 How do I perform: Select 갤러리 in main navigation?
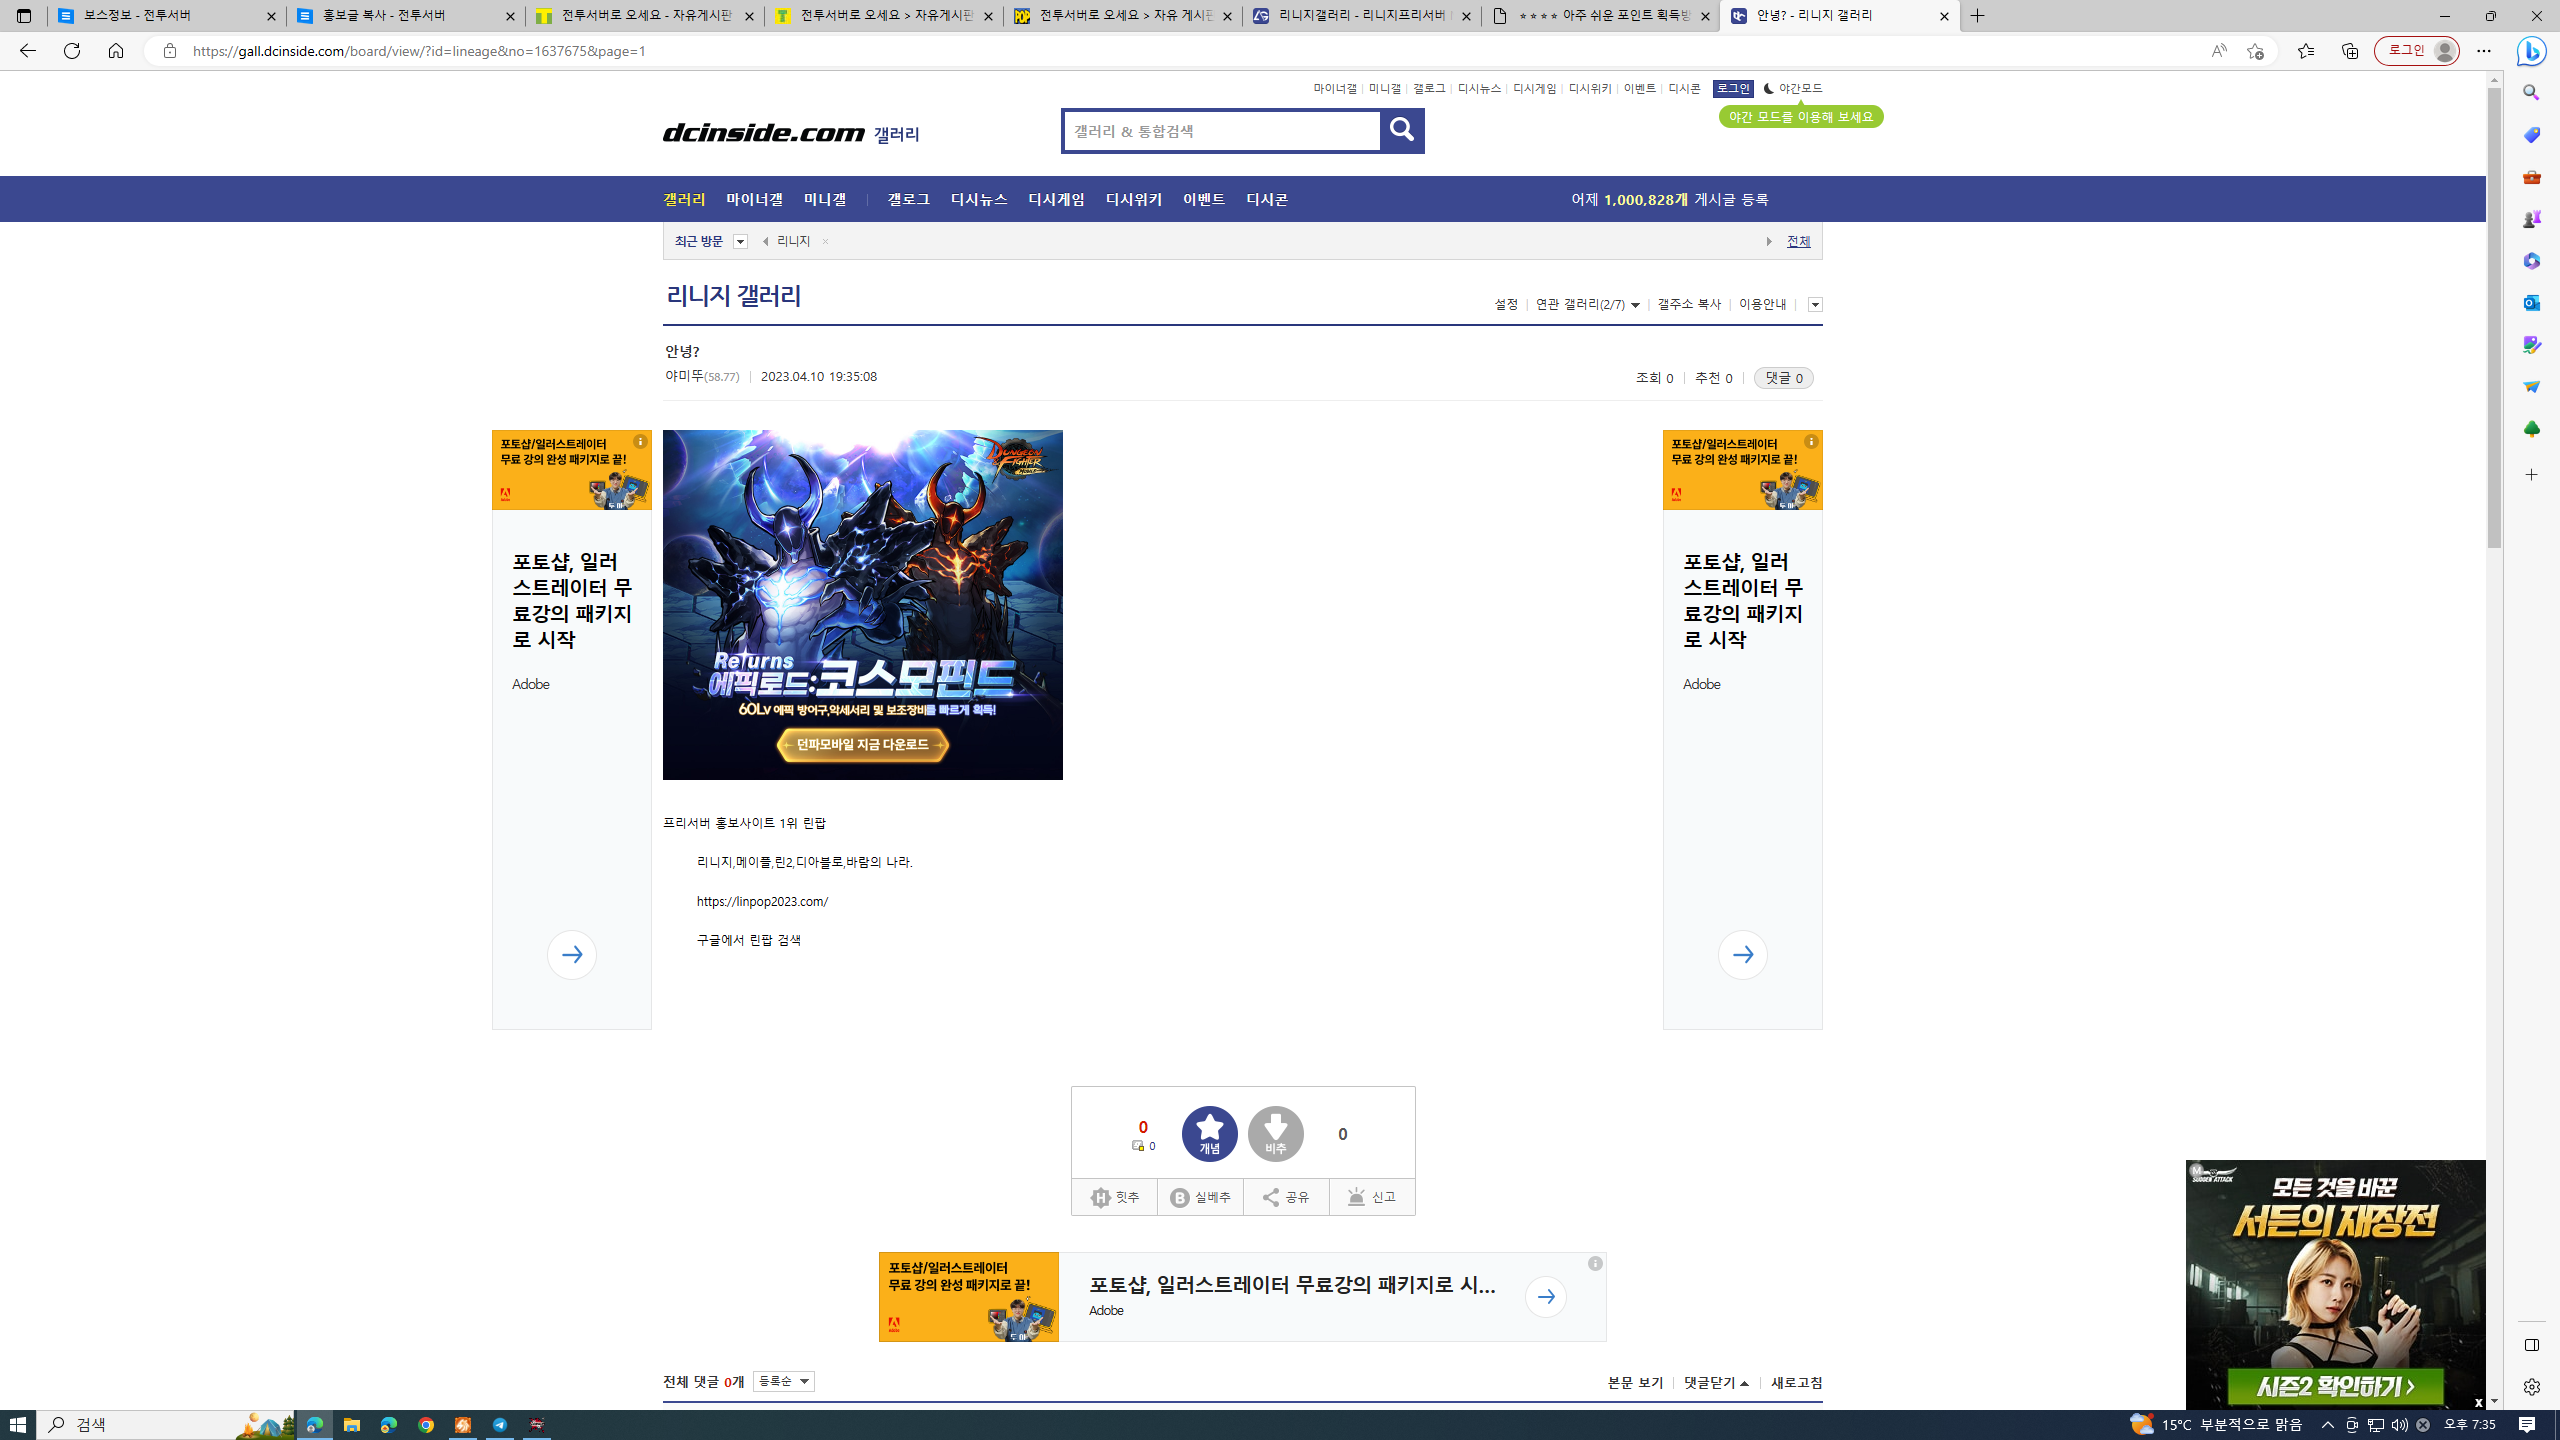(684, 200)
